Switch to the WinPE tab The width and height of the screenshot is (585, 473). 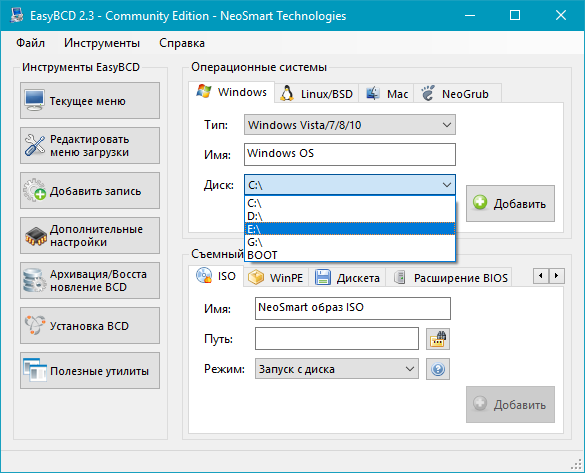tap(276, 278)
